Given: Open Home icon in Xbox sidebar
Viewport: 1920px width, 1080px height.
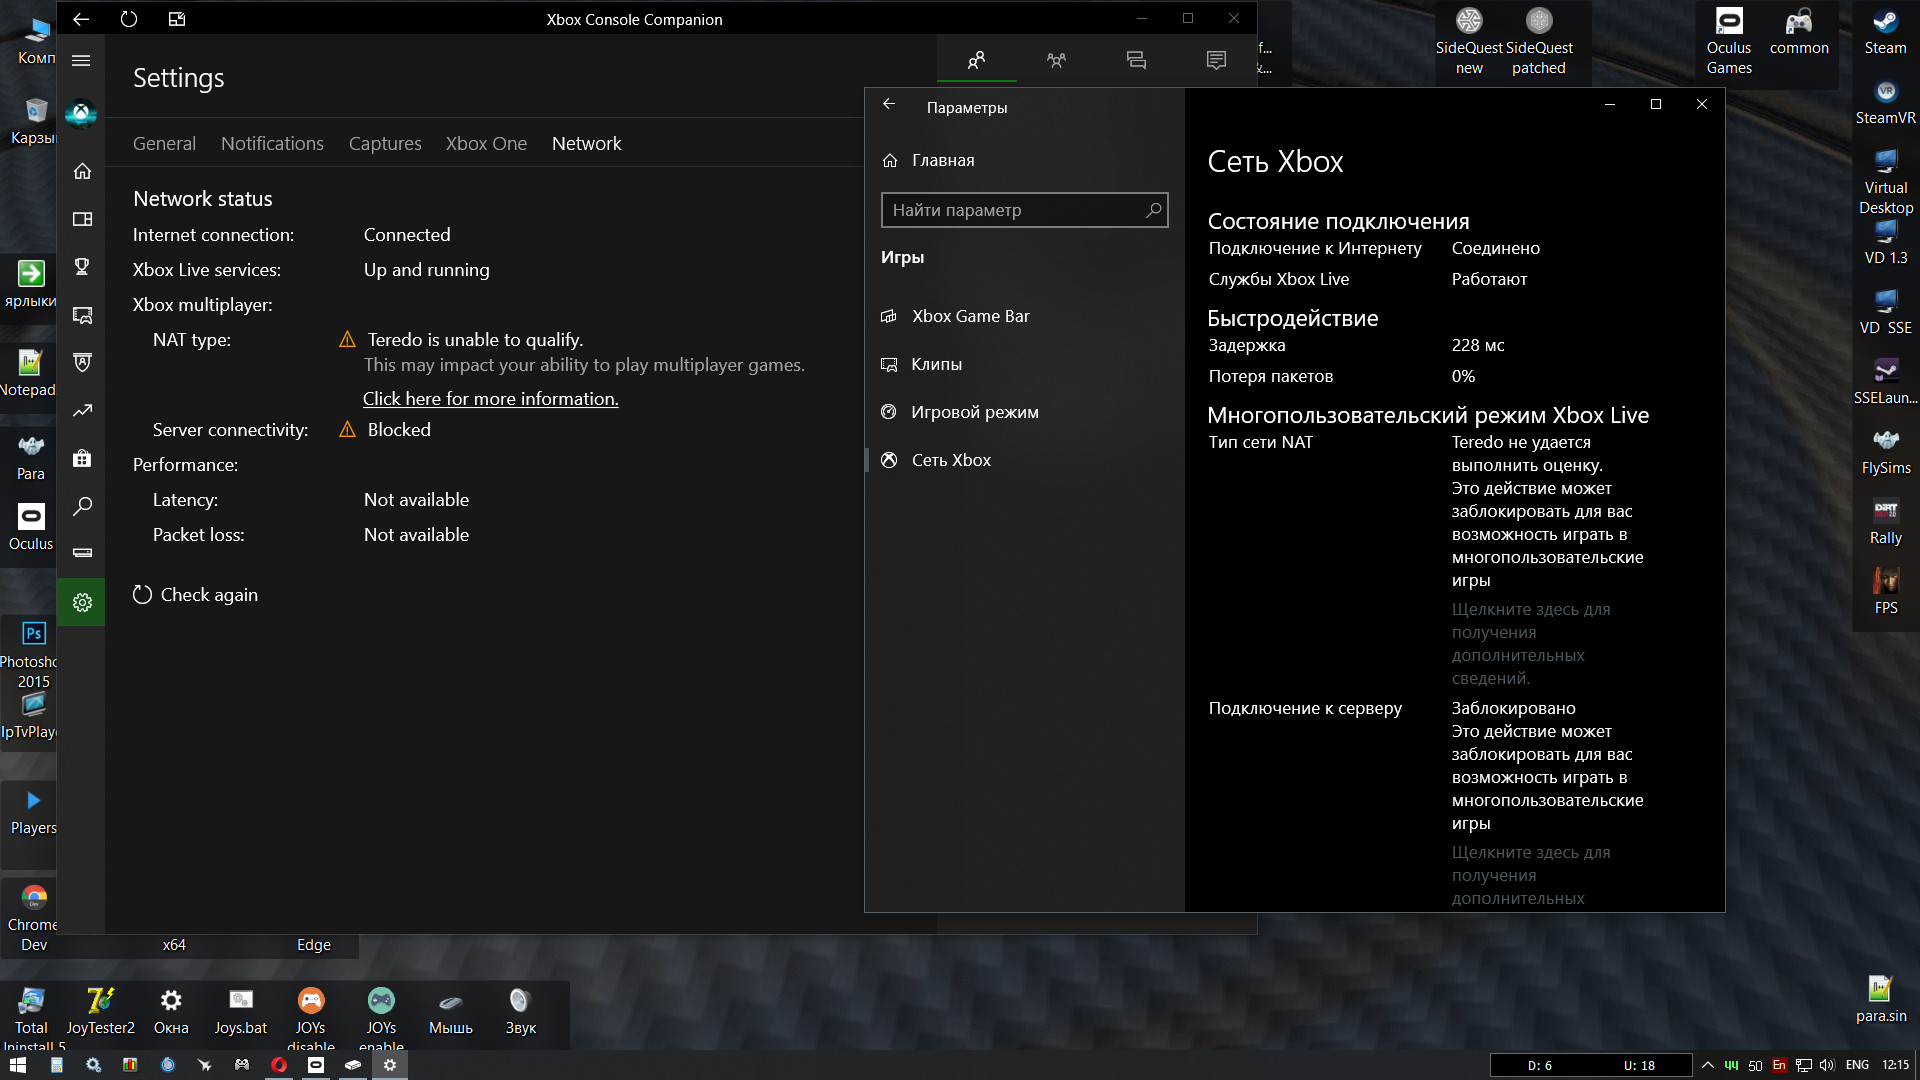Looking at the screenshot, I should (x=82, y=171).
